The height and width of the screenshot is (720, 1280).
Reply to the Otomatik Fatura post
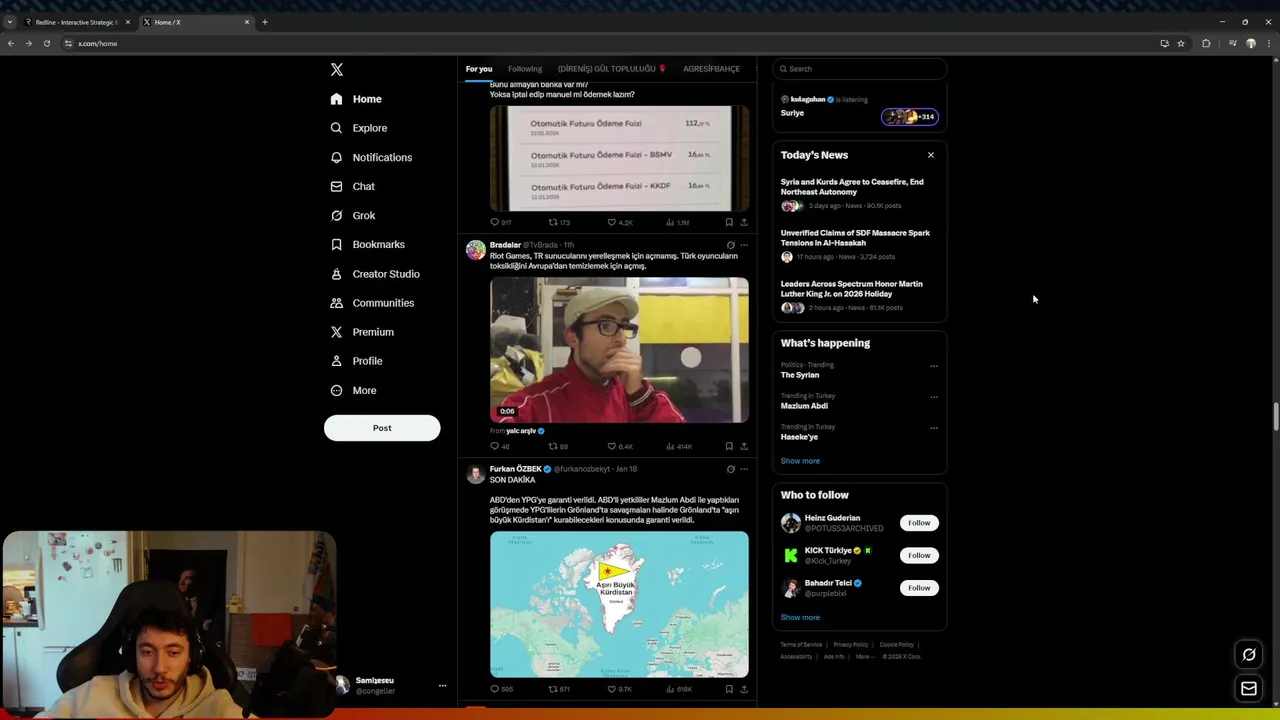[x=500, y=222]
